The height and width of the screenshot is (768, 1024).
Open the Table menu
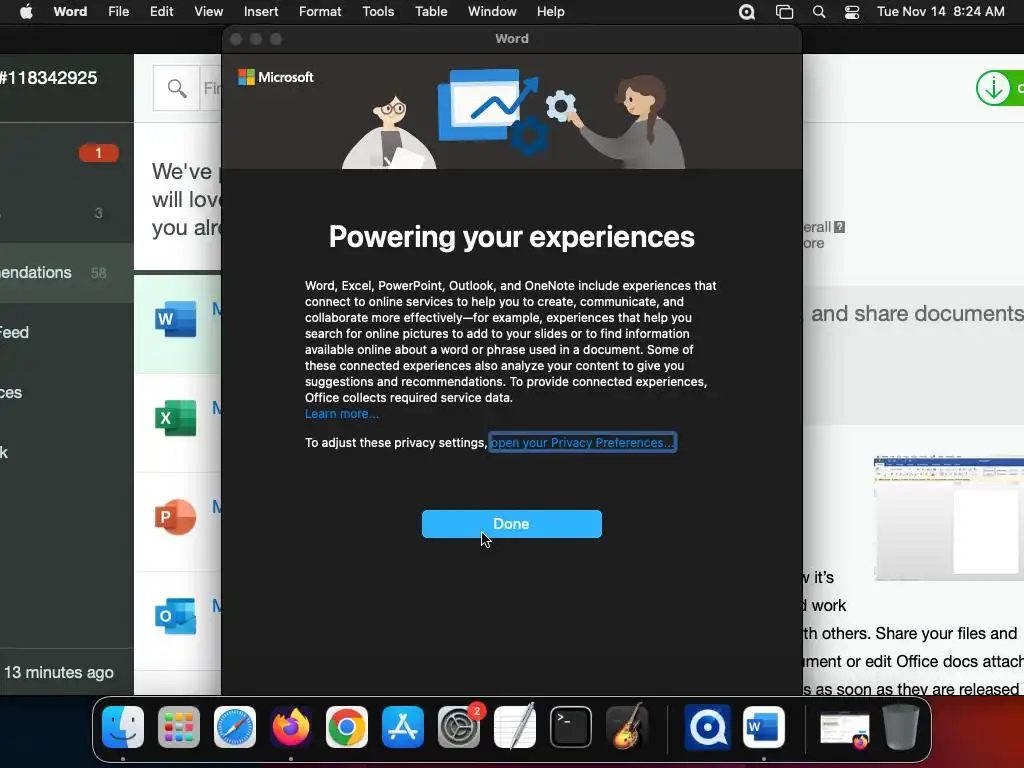tap(431, 12)
